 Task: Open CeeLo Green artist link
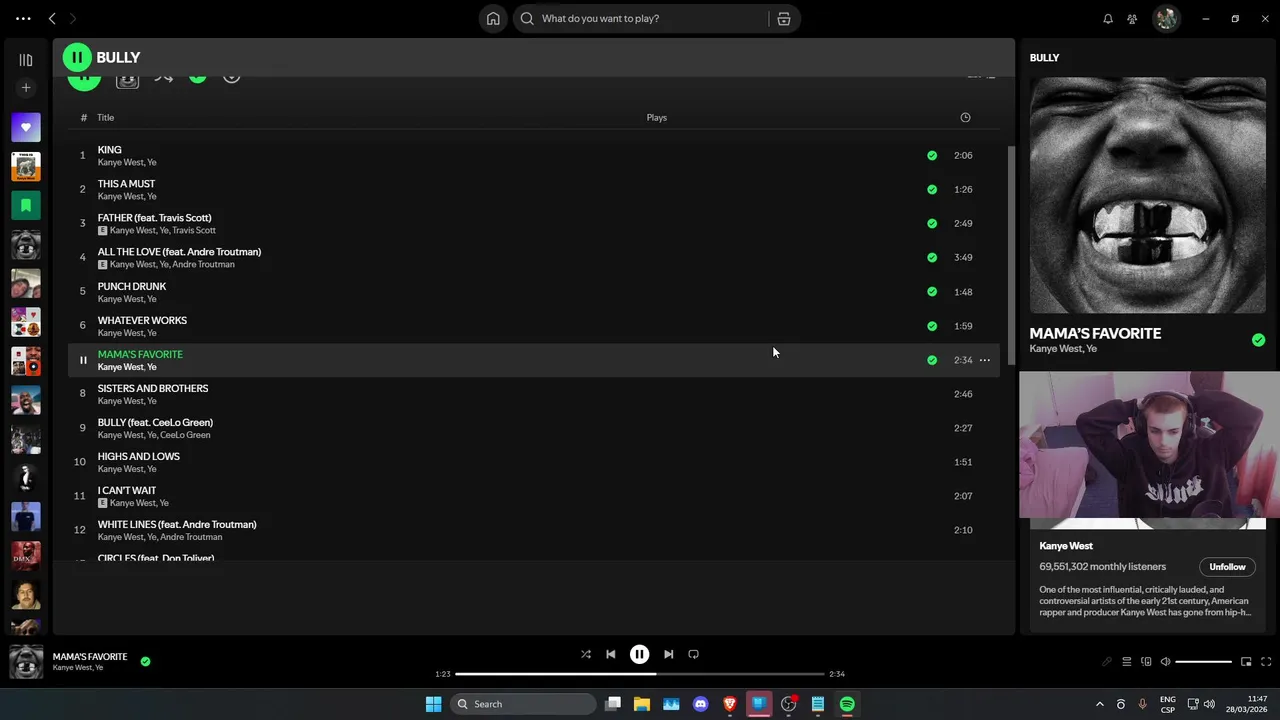coord(185,435)
